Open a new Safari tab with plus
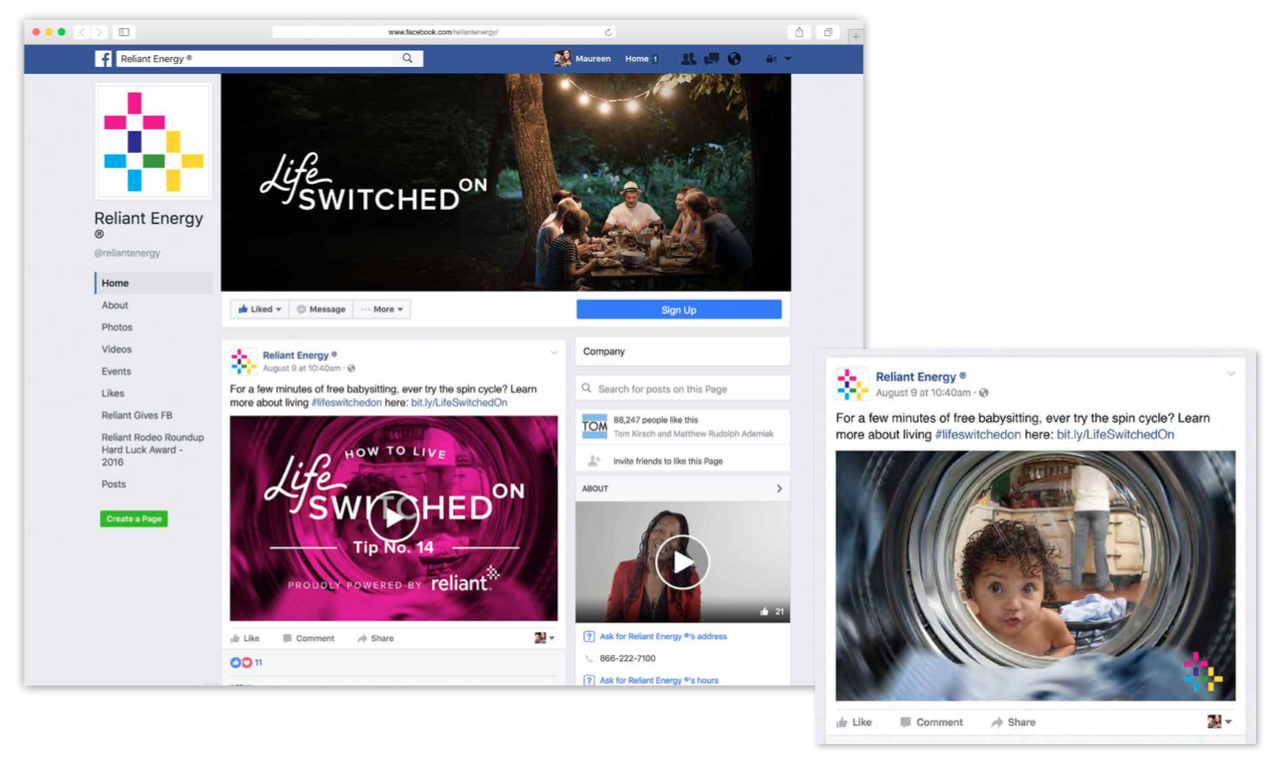 click(855, 36)
